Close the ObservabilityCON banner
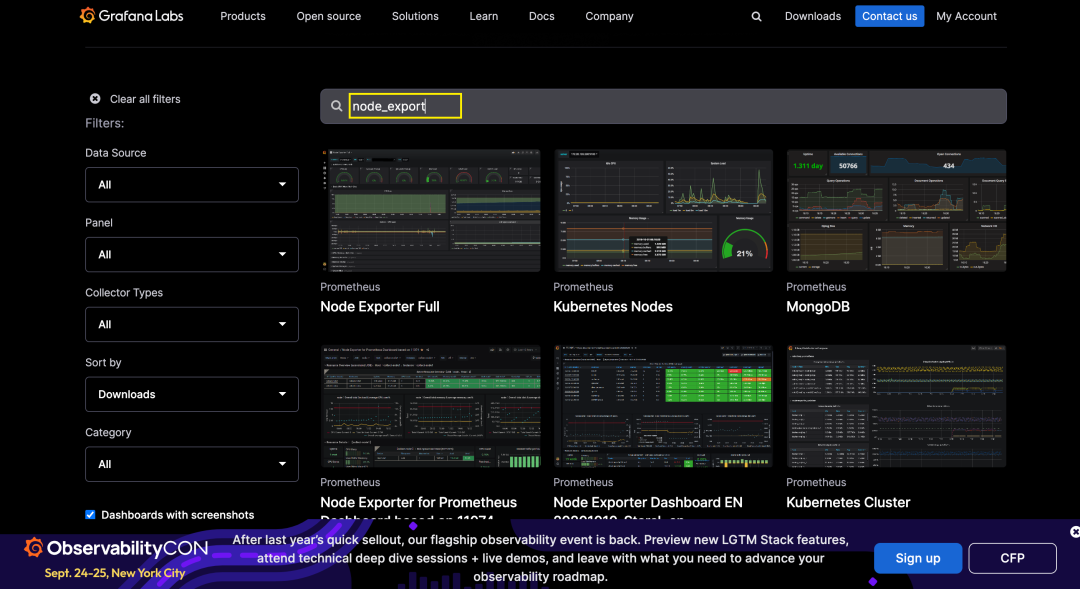The height and width of the screenshot is (589, 1080). coord(1074,532)
